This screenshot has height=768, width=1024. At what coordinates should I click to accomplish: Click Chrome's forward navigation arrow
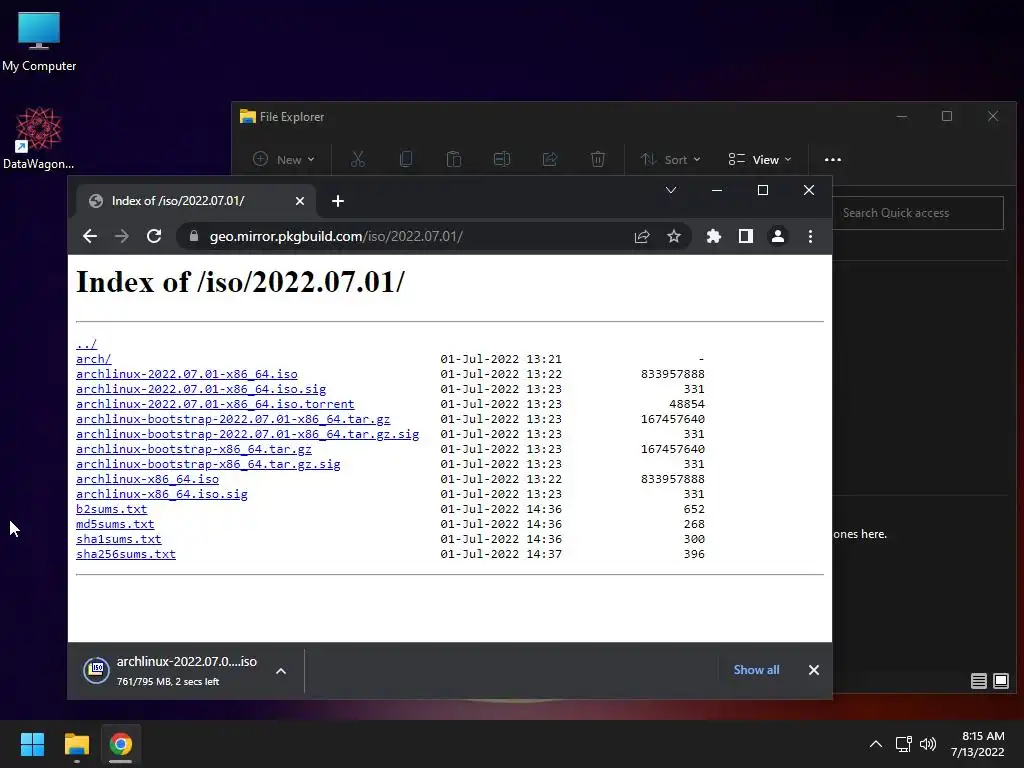coord(121,236)
